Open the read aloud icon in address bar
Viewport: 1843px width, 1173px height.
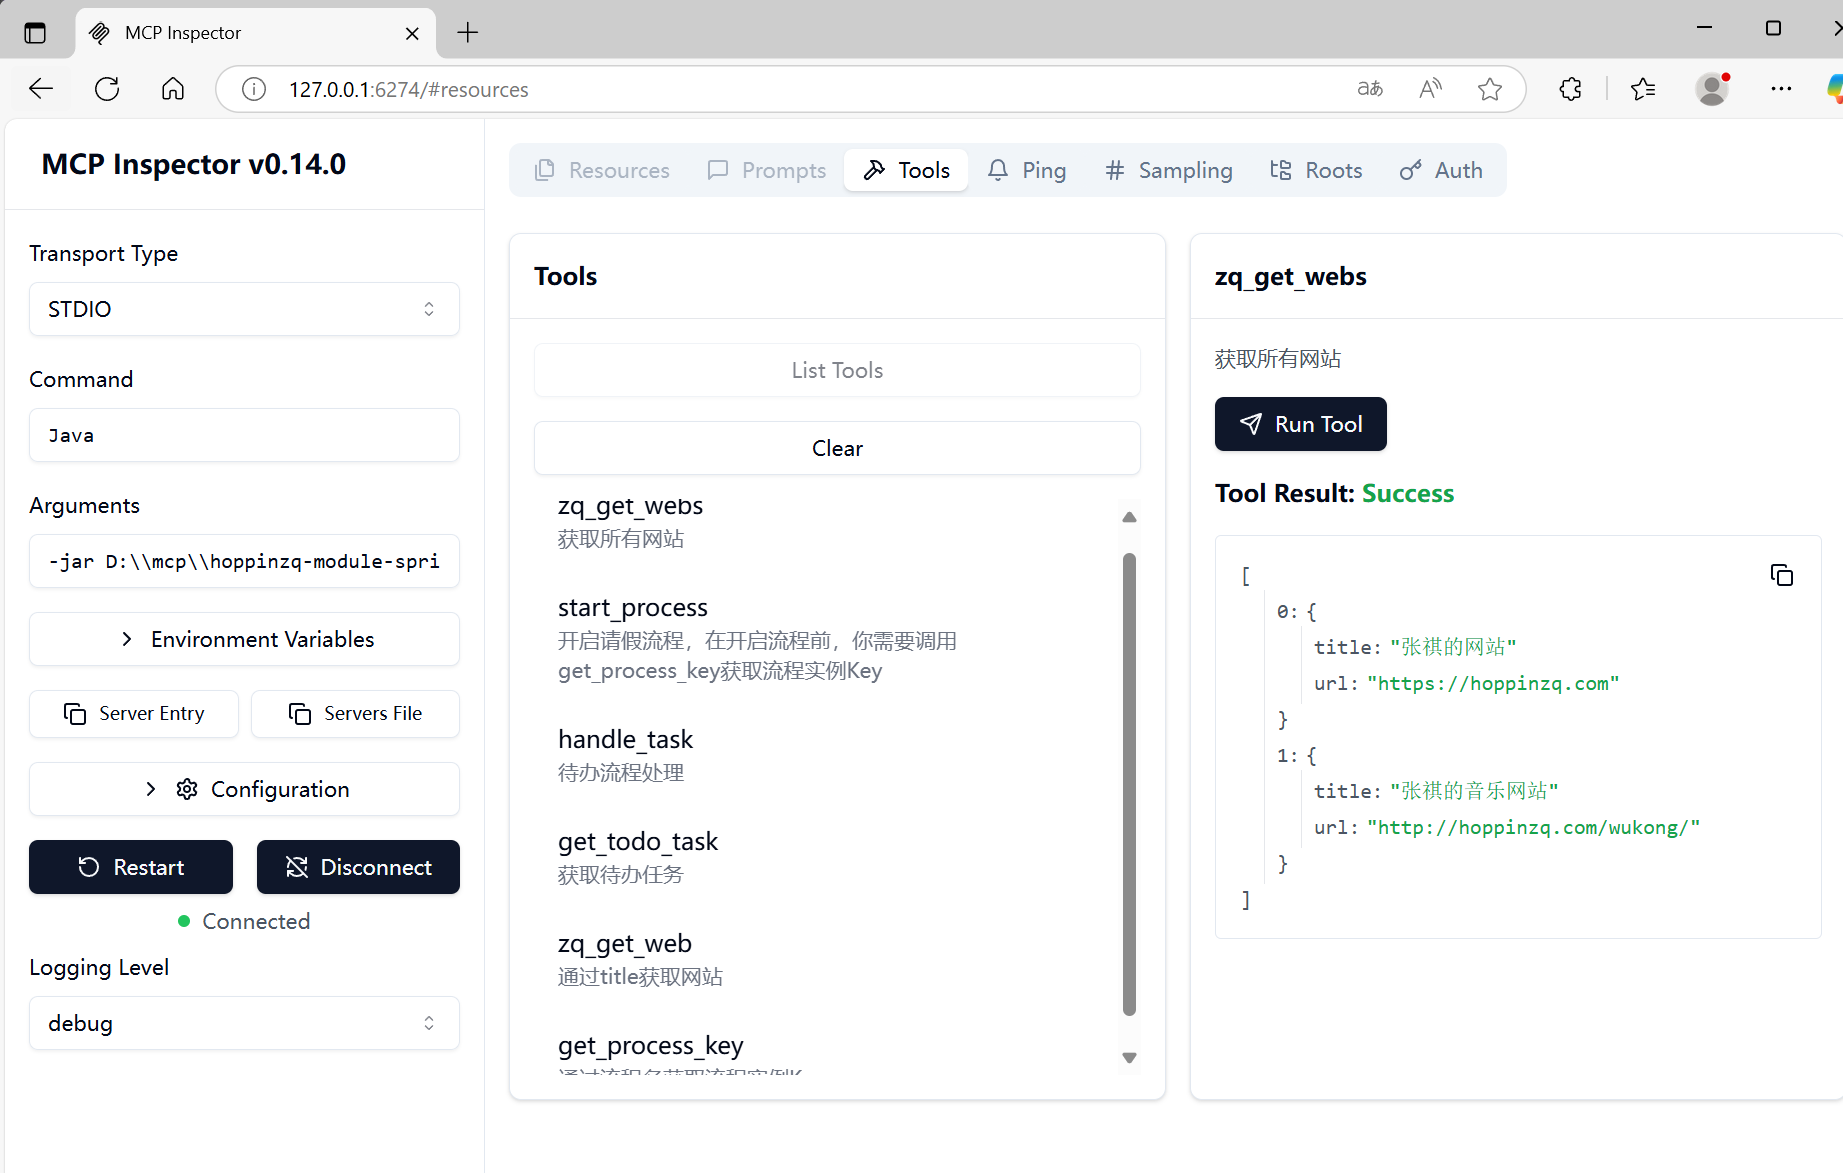click(x=1430, y=89)
